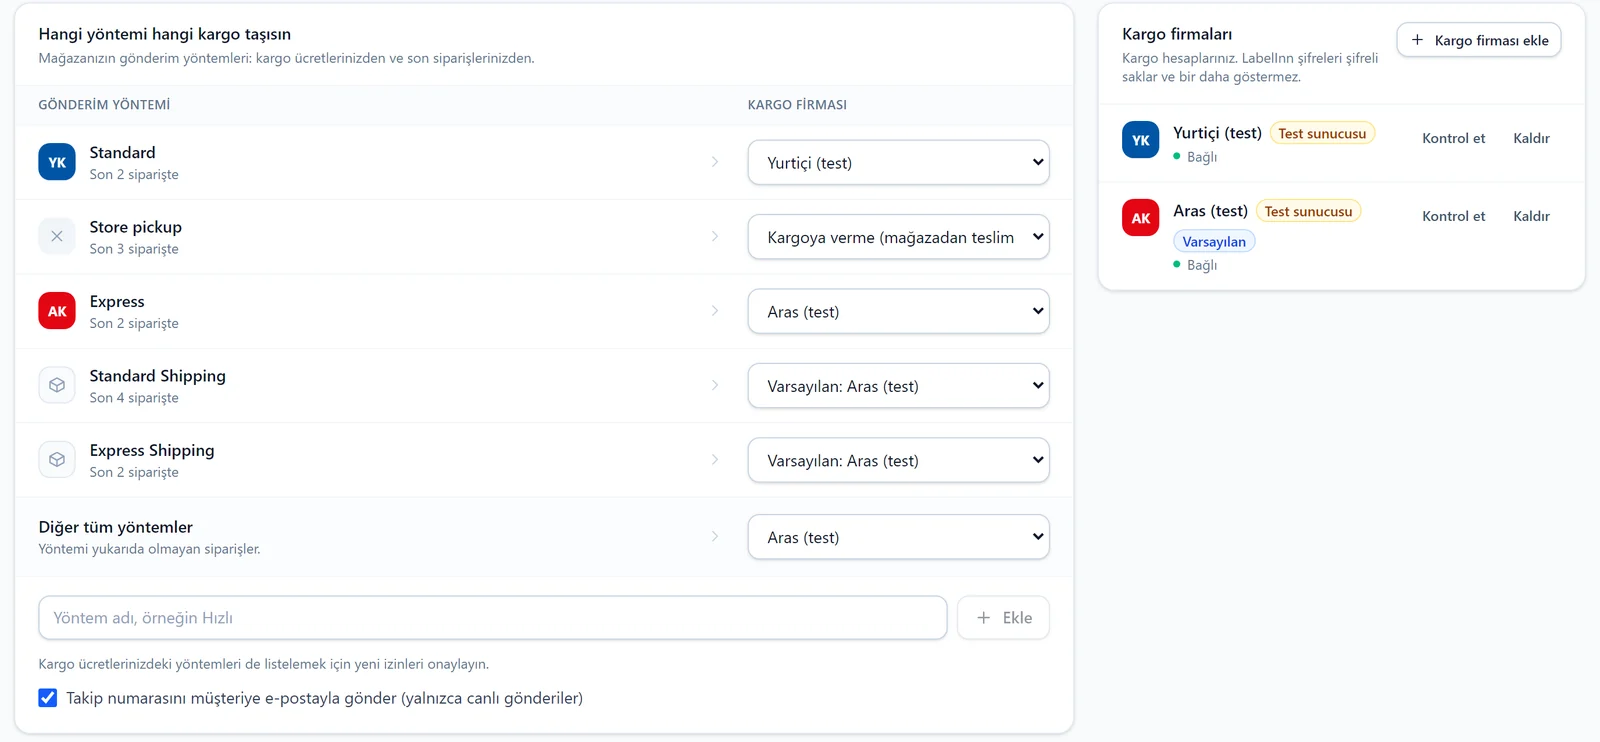Screen dimensions: 1600x742
Task: Click the chevron arrow in Express Shipping row
Action: coord(715,460)
